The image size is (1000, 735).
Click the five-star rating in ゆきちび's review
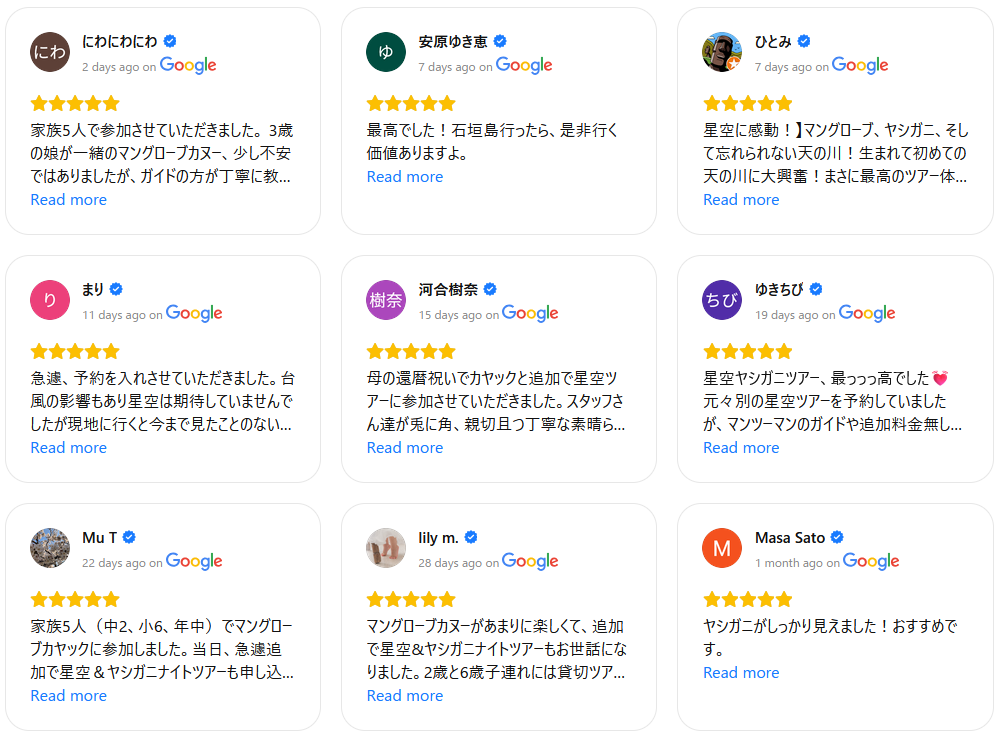pyautogui.click(x=747, y=351)
